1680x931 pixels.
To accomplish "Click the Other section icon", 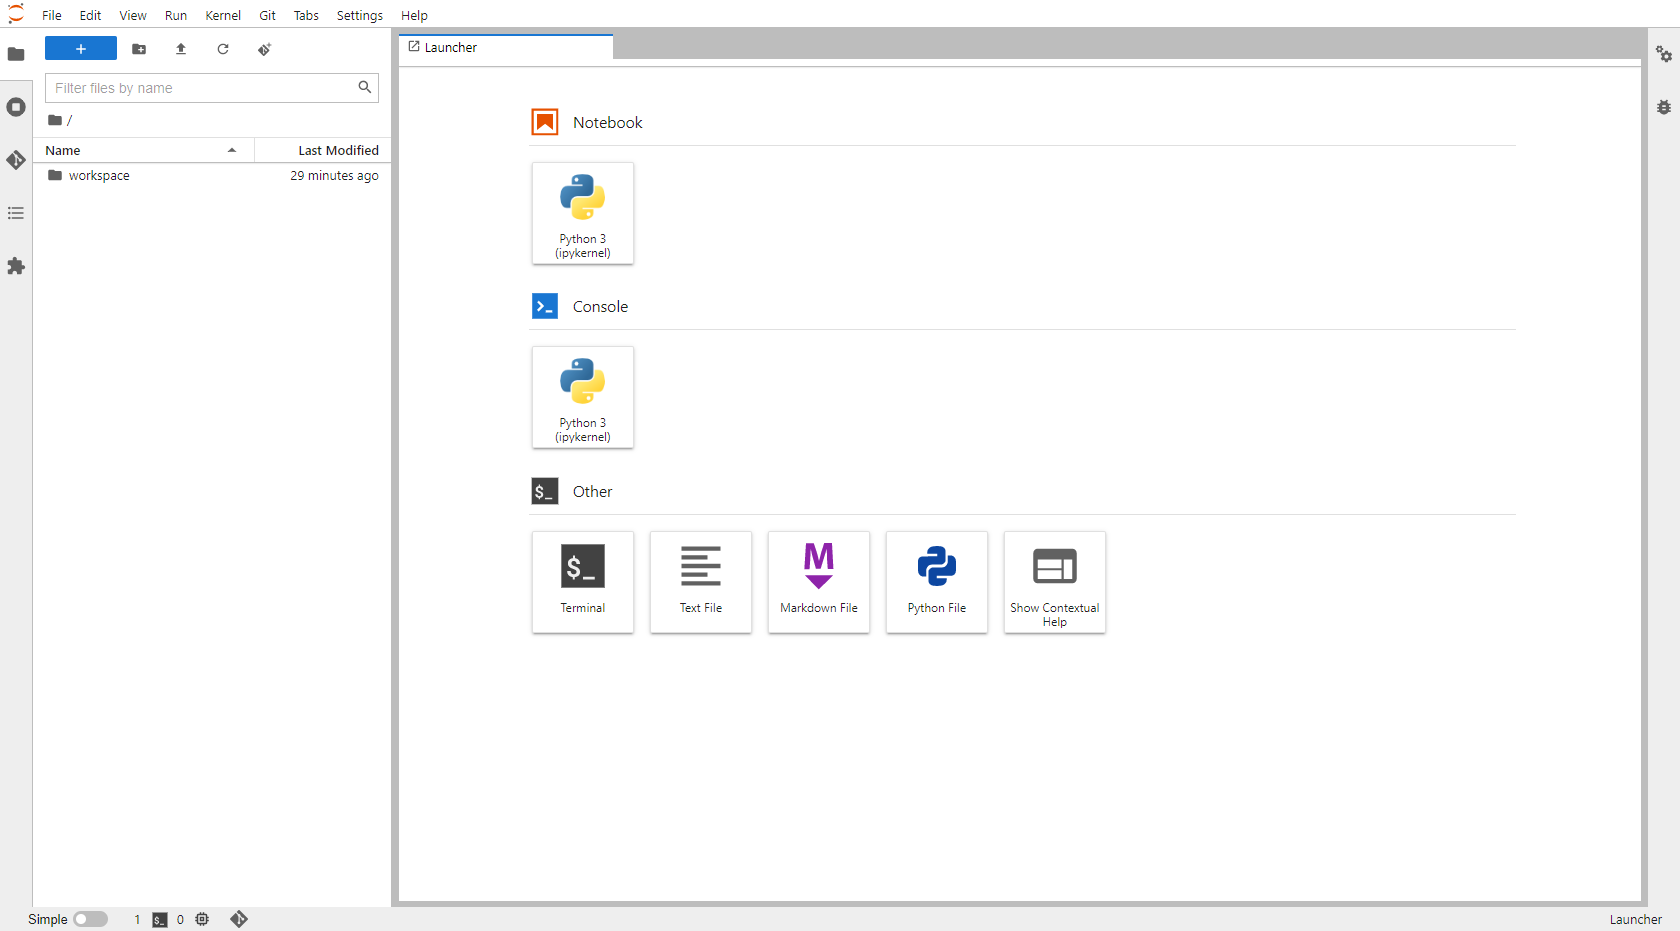I will click(x=545, y=491).
